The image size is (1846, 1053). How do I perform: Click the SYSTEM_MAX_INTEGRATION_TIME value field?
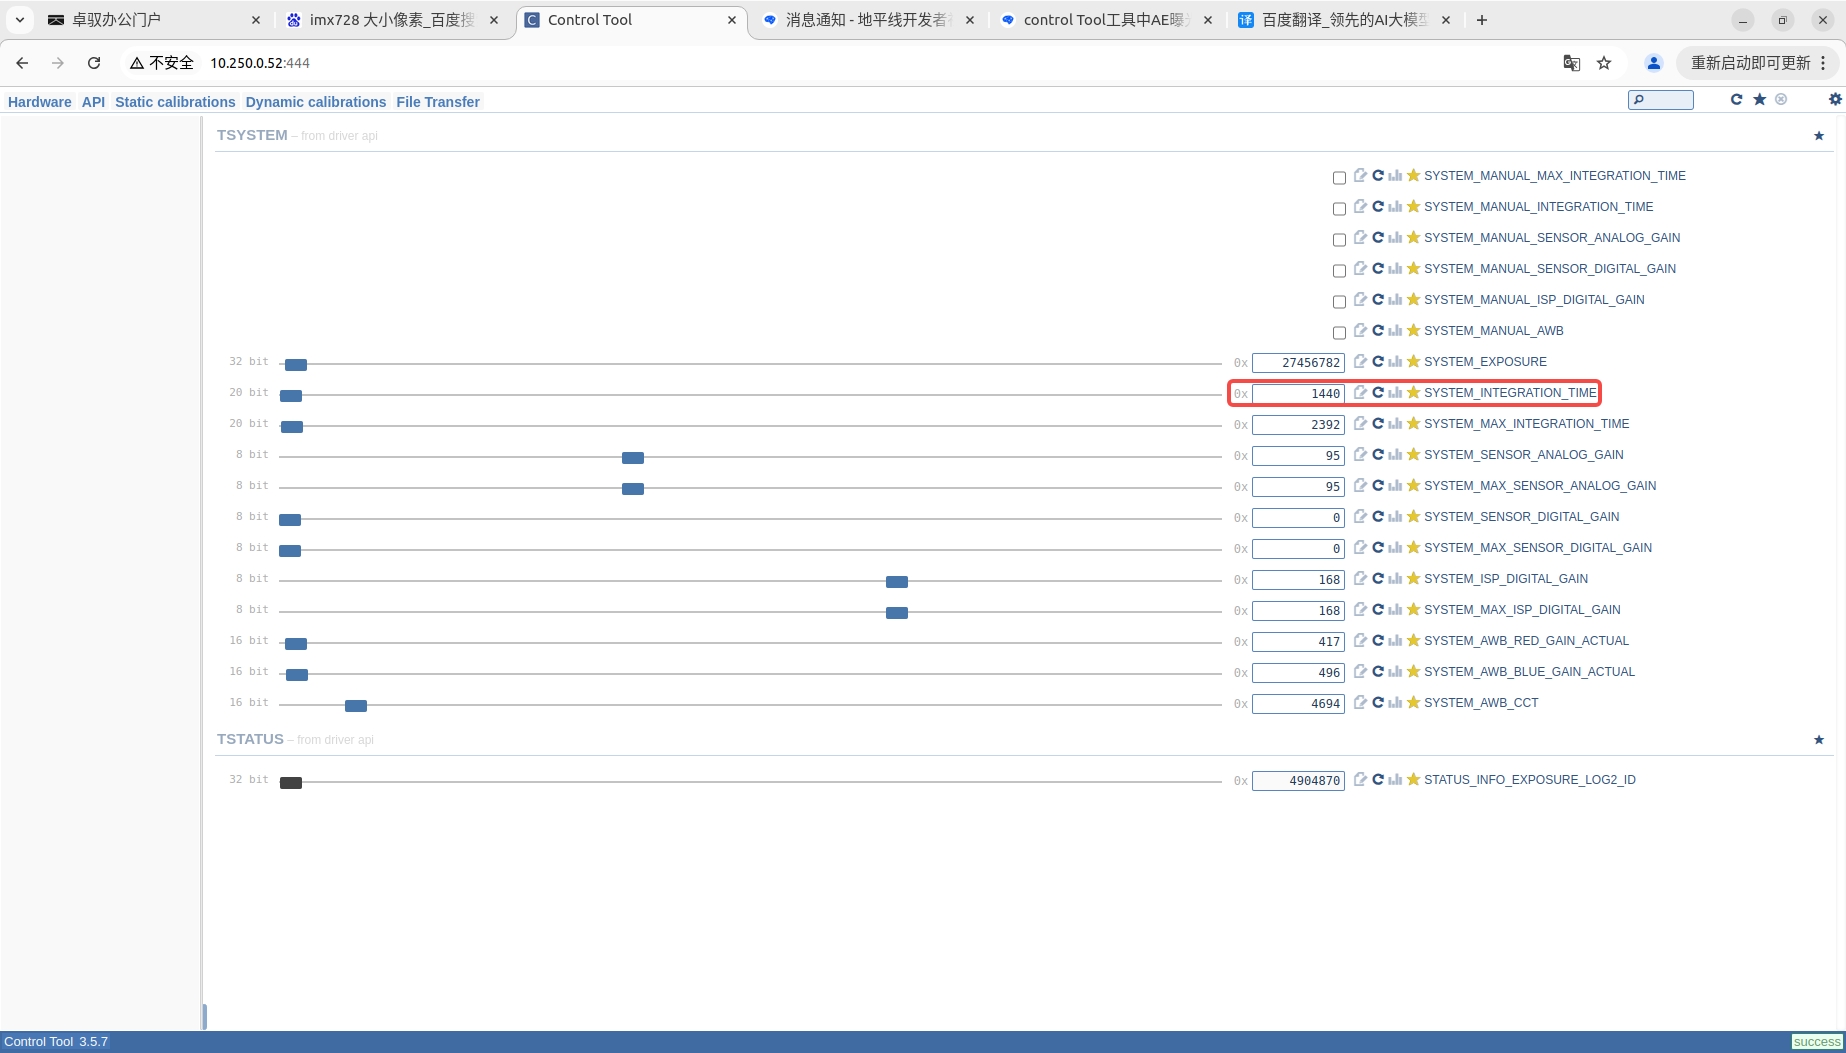tap(1298, 425)
